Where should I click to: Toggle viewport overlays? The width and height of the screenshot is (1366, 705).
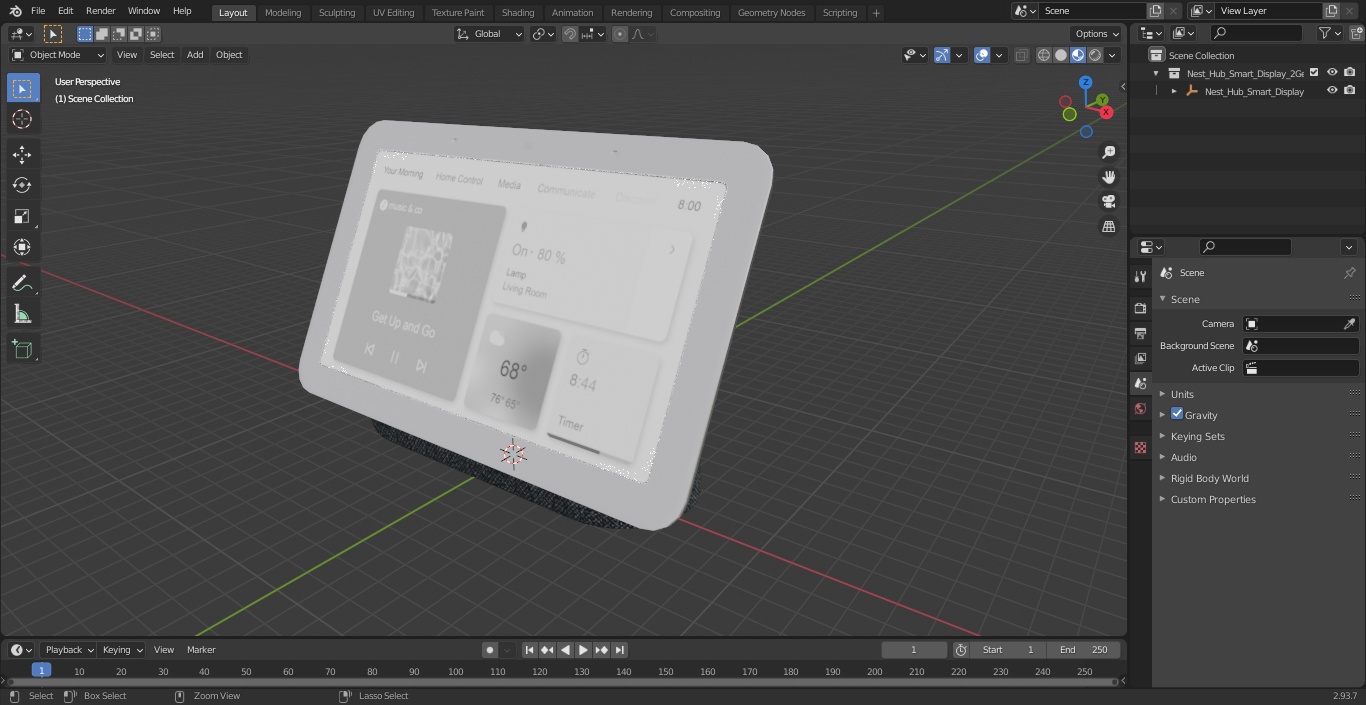[x=982, y=55]
